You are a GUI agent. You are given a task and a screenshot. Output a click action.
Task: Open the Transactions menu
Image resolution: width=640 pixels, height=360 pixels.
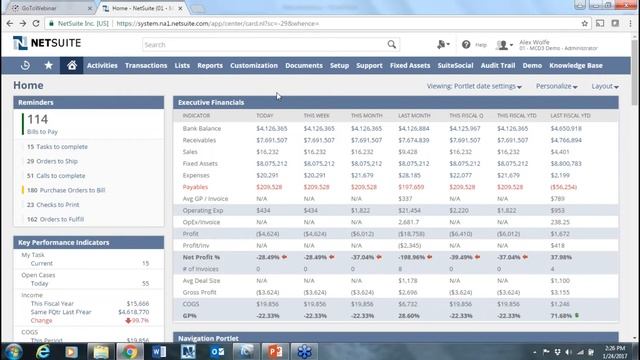[x=146, y=65]
